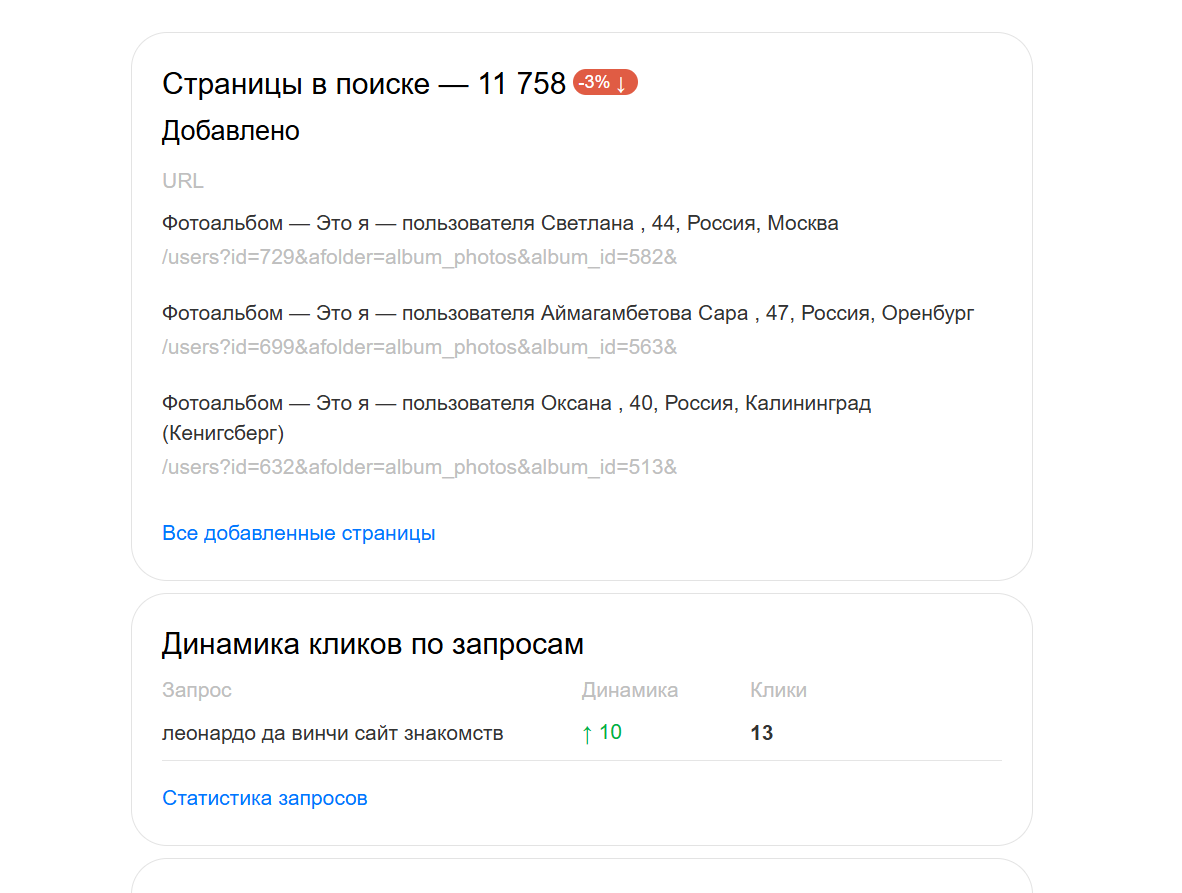
Task: Select the 'леонардо да винчи сайт знакомств' query
Action: tap(332, 733)
